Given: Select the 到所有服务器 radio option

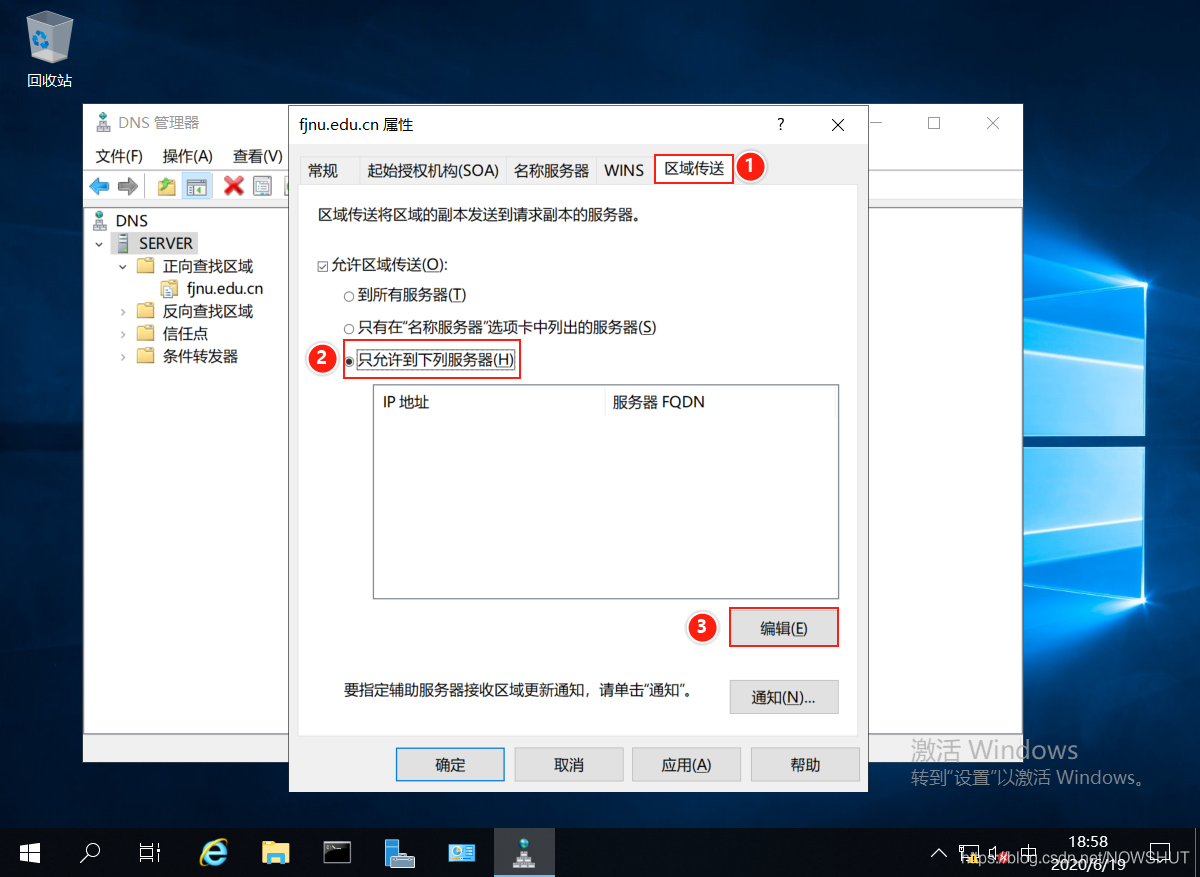Looking at the screenshot, I should (x=348, y=296).
